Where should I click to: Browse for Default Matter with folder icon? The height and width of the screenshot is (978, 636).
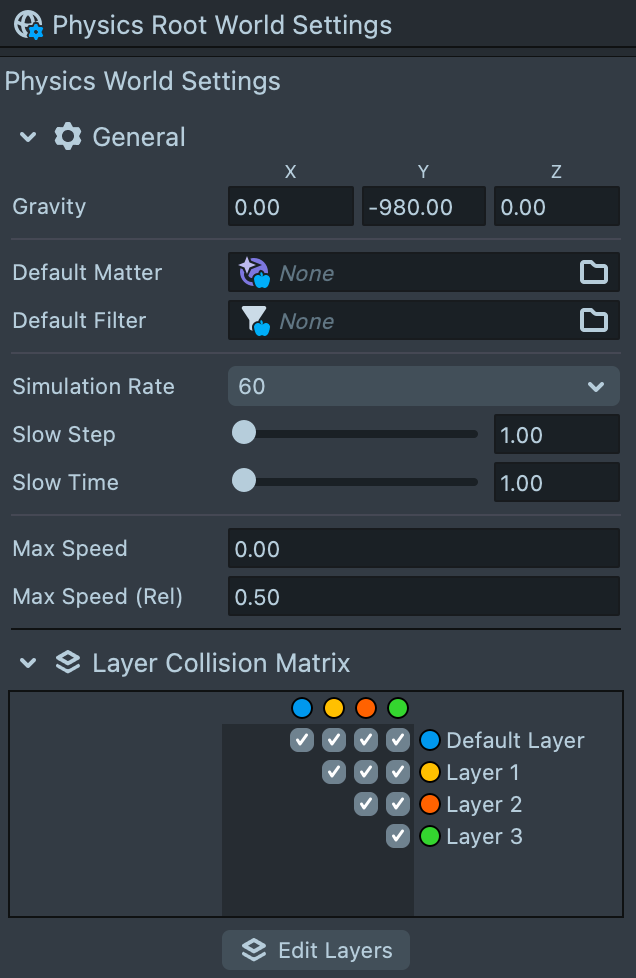pos(594,273)
